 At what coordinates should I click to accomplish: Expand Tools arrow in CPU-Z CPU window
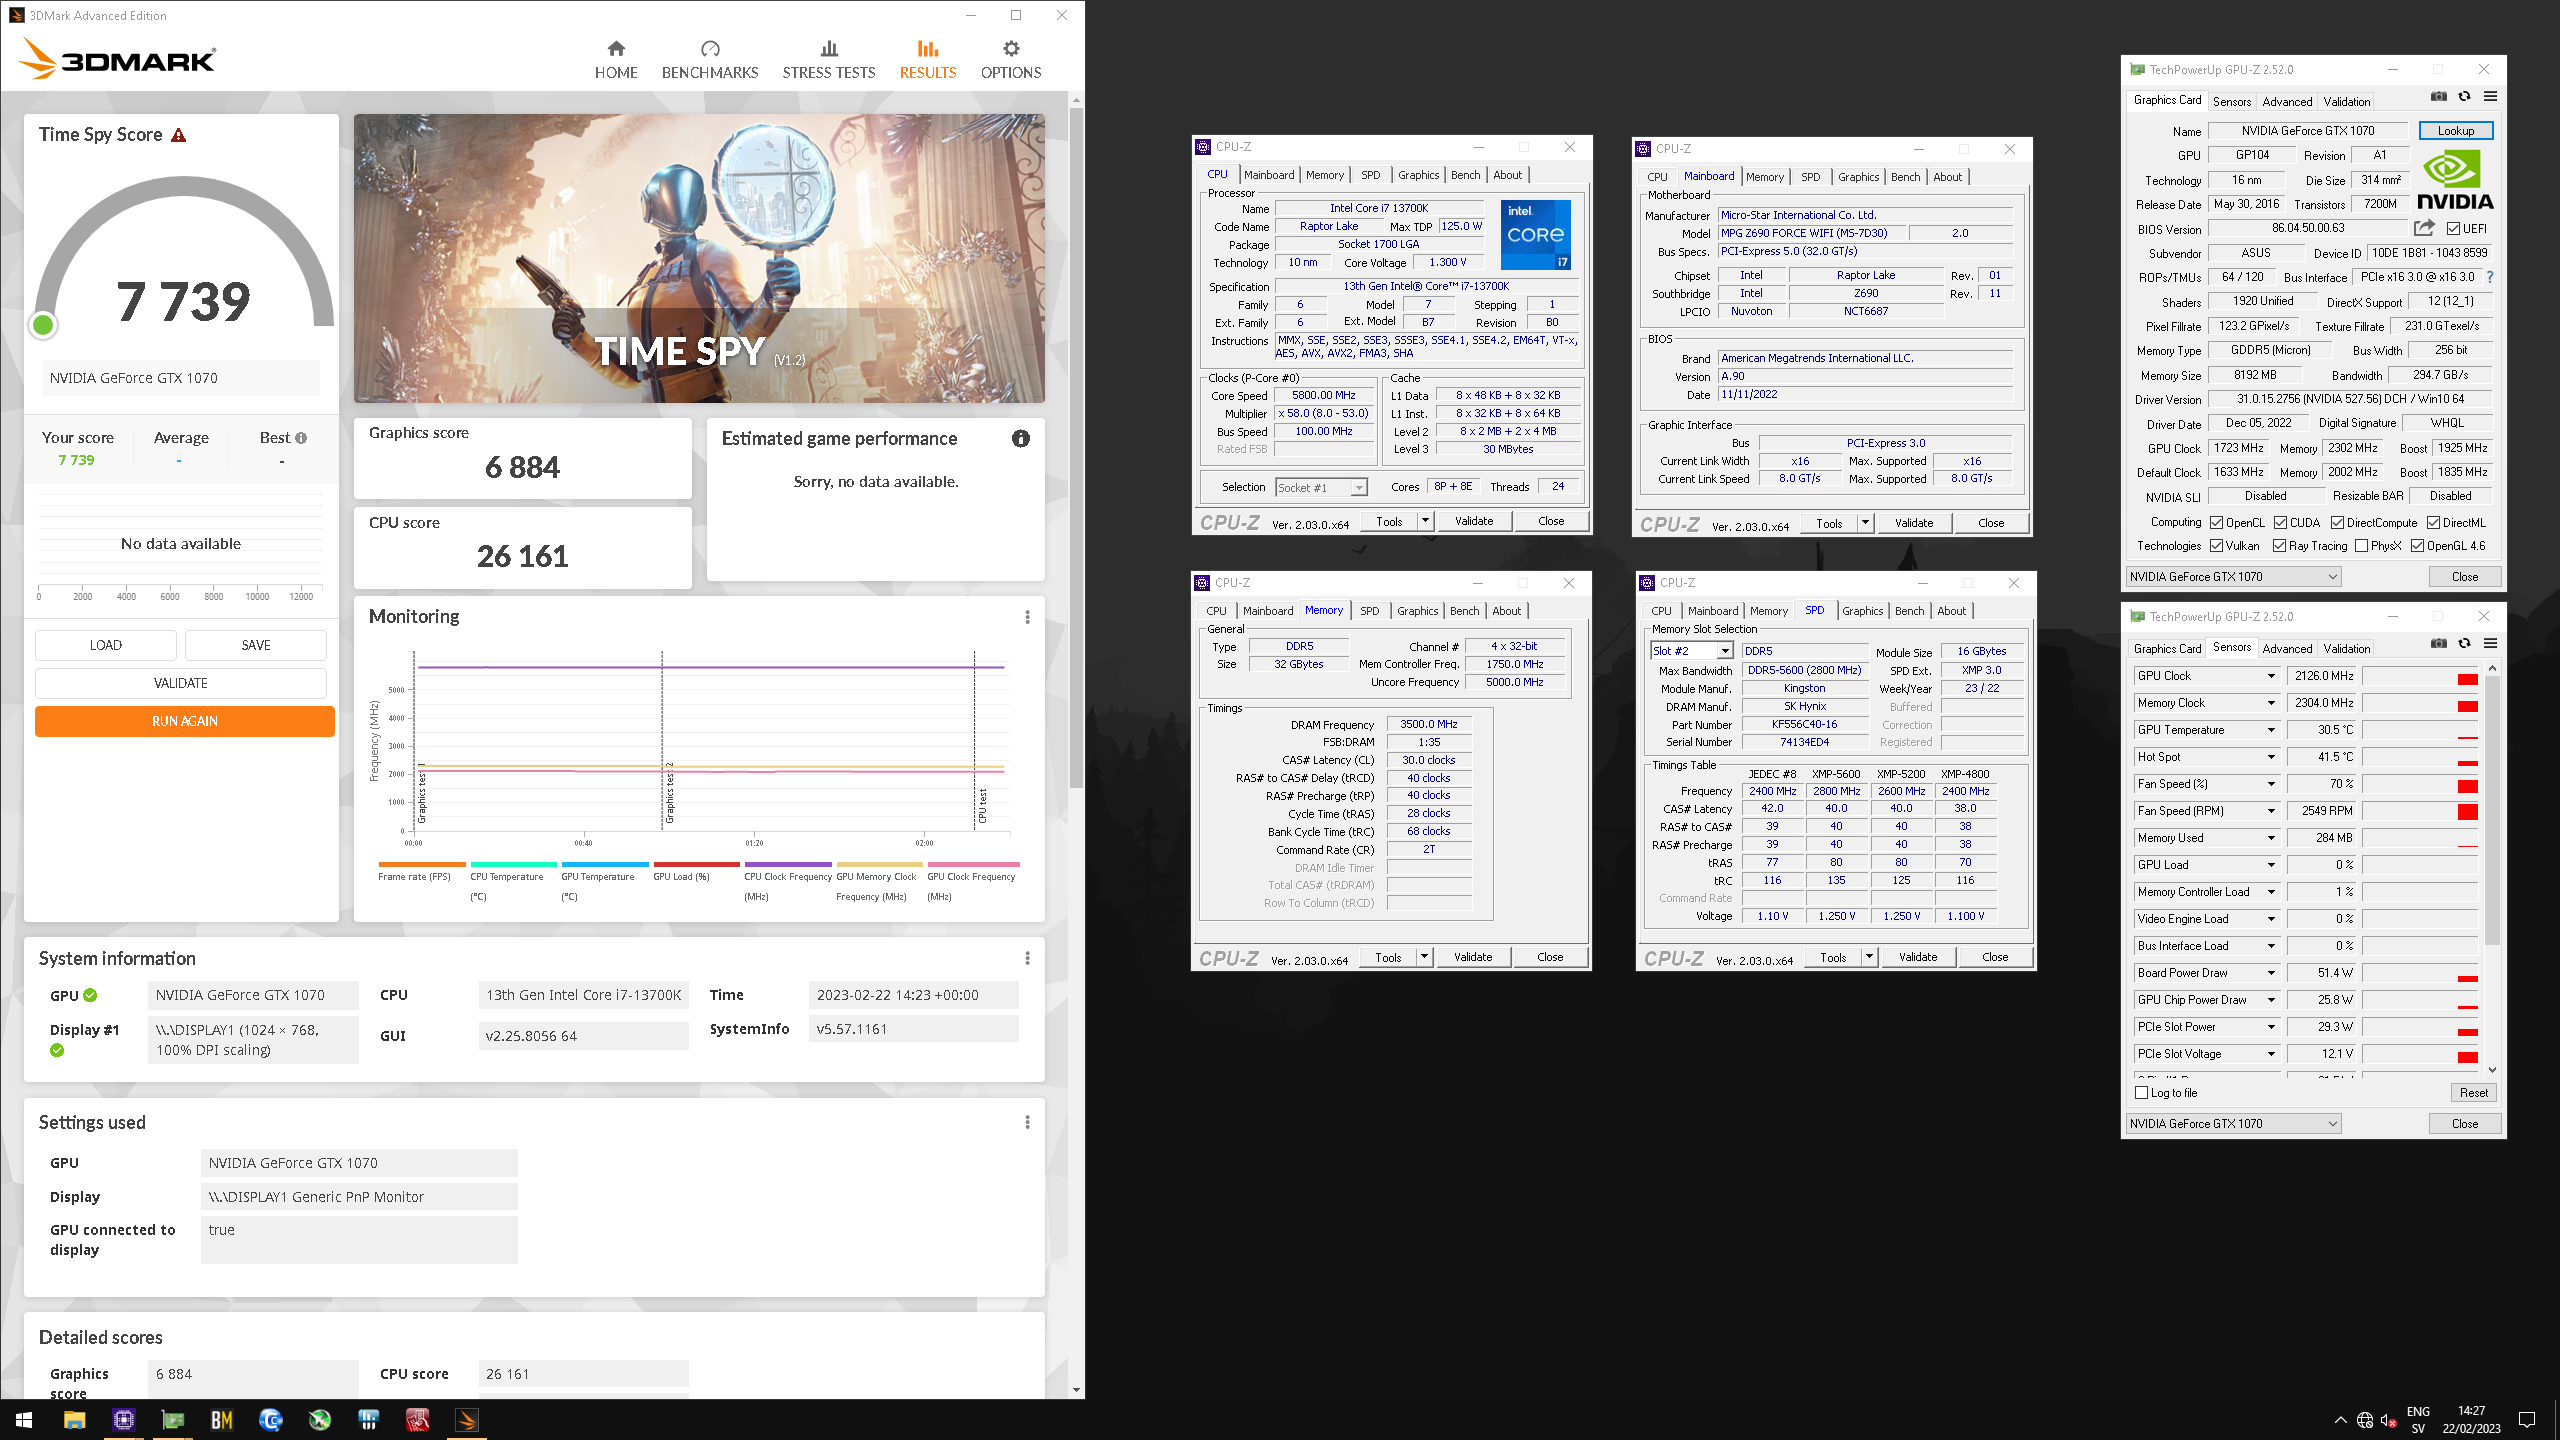click(x=1425, y=521)
